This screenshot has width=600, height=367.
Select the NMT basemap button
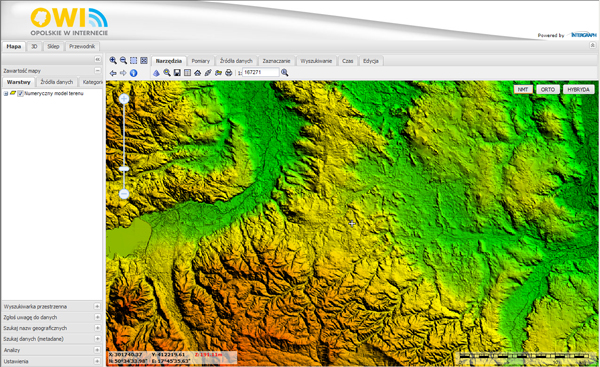click(522, 89)
